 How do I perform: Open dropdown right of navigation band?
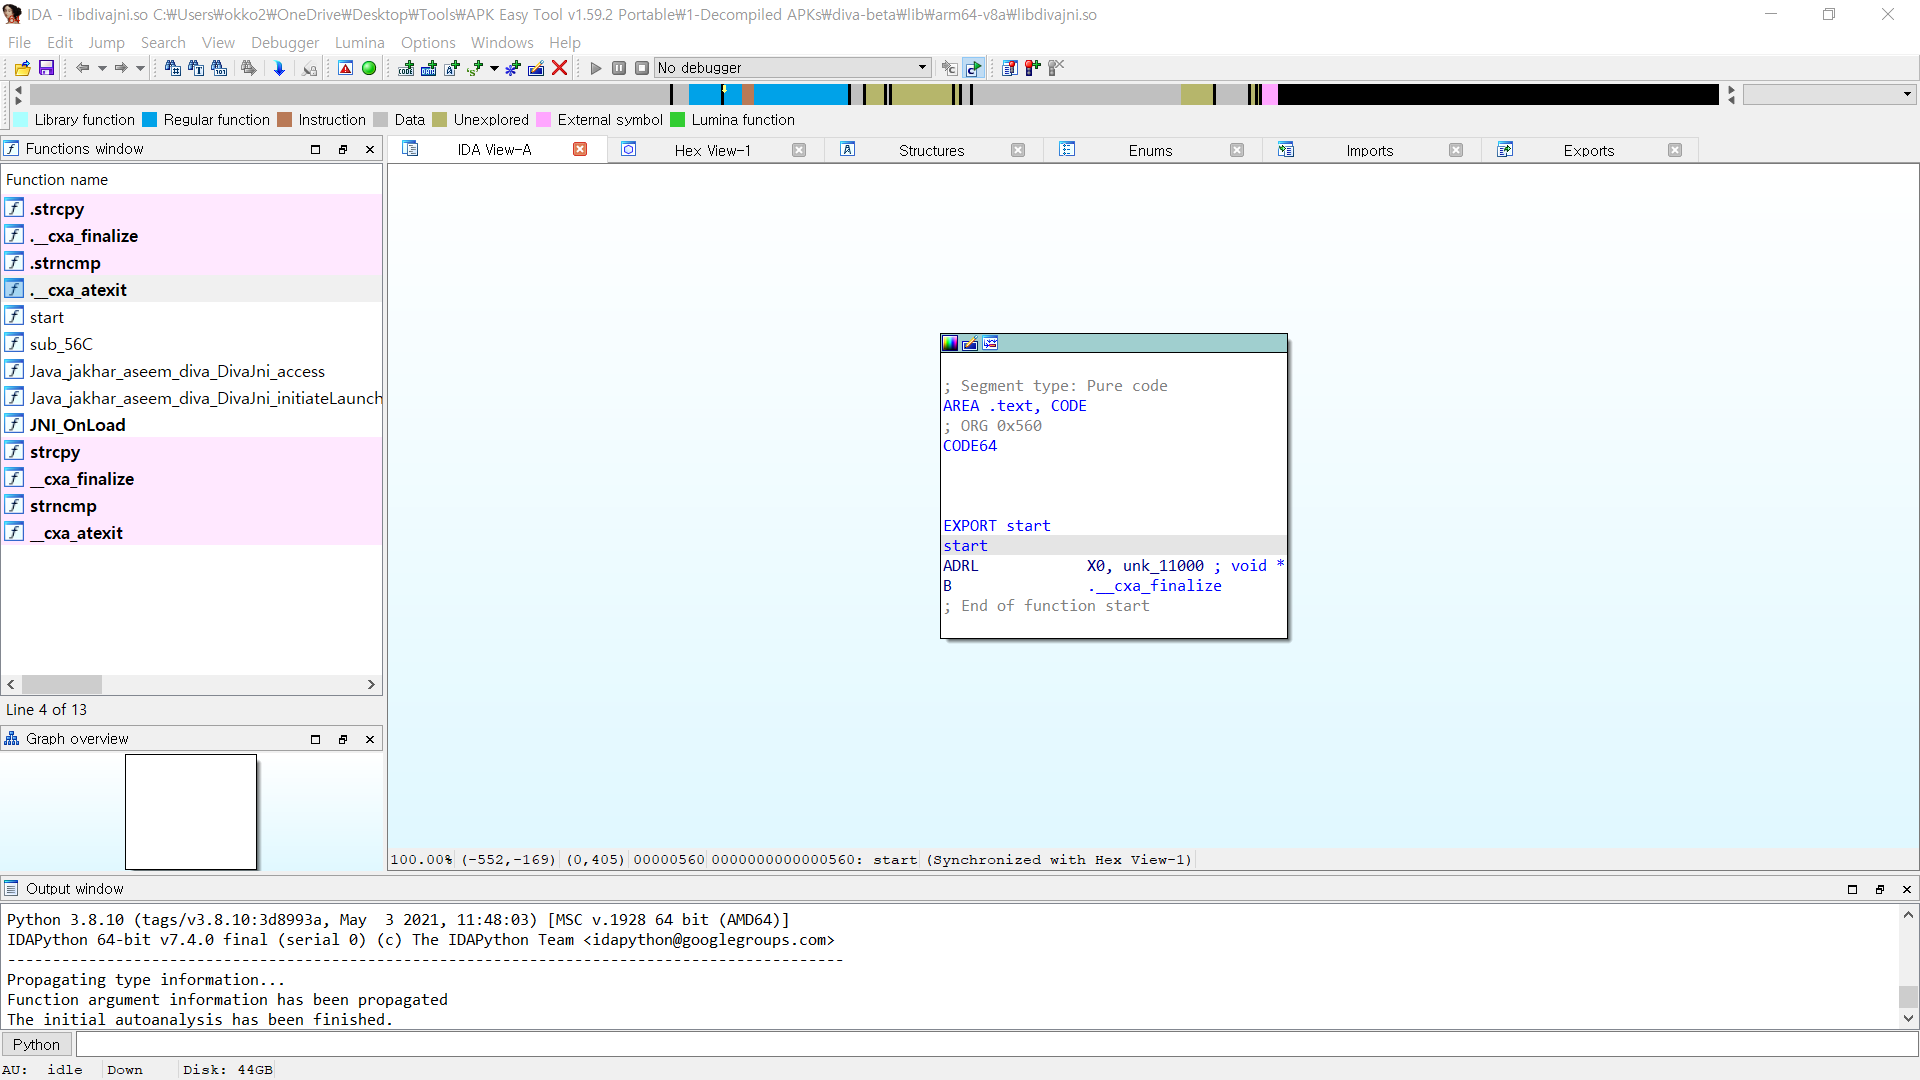(1907, 94)
